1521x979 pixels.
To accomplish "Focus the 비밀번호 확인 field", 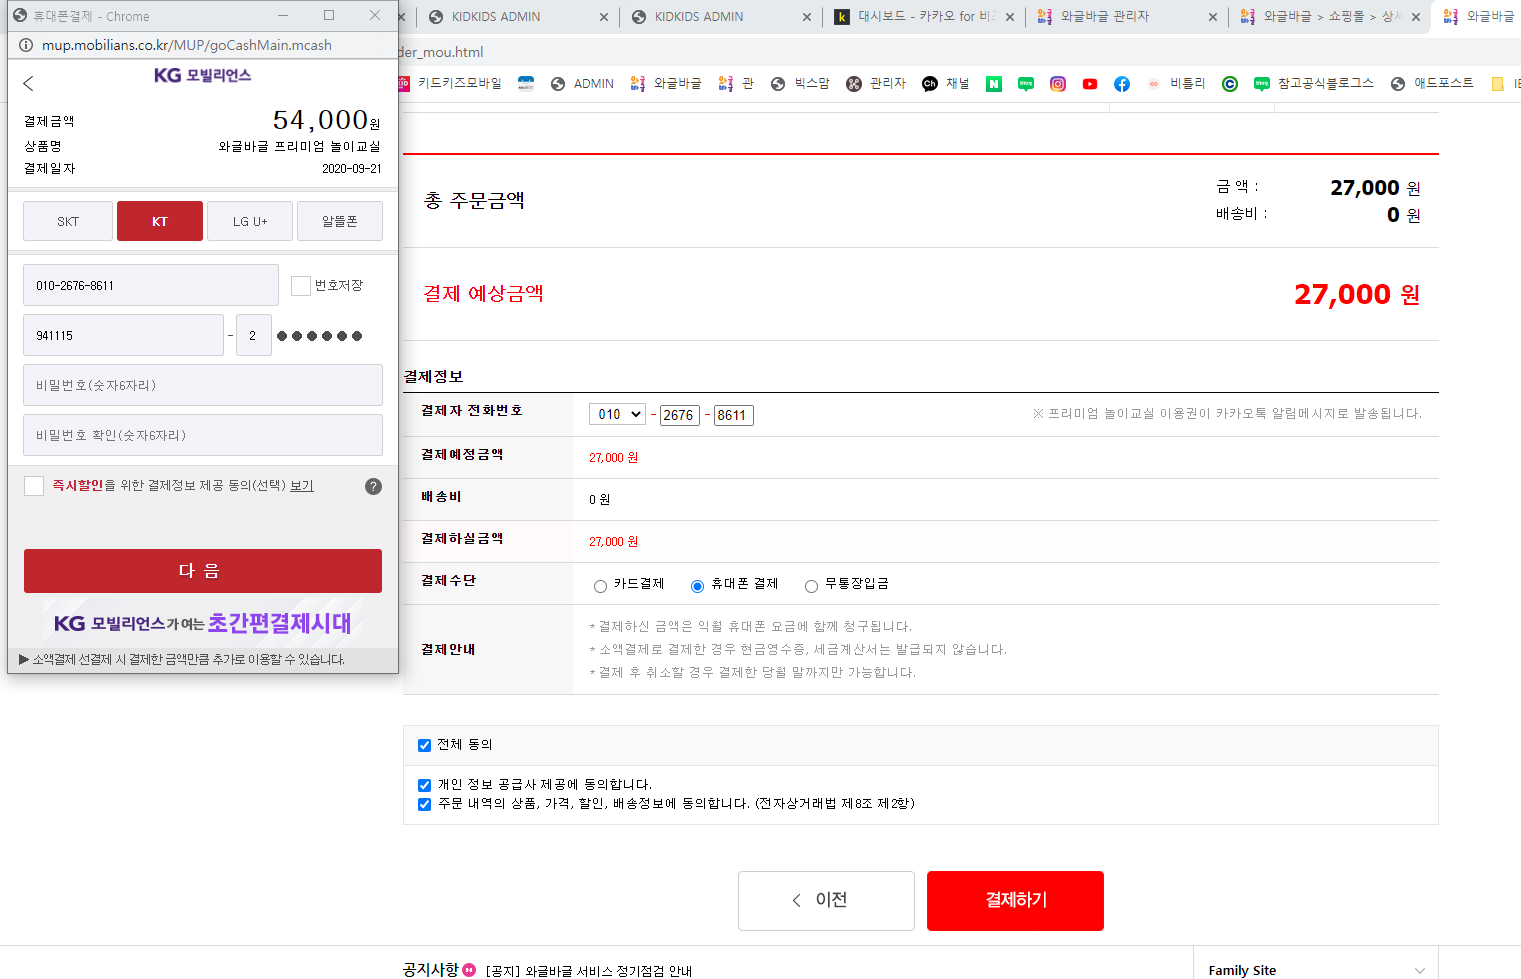I will 203,435.
